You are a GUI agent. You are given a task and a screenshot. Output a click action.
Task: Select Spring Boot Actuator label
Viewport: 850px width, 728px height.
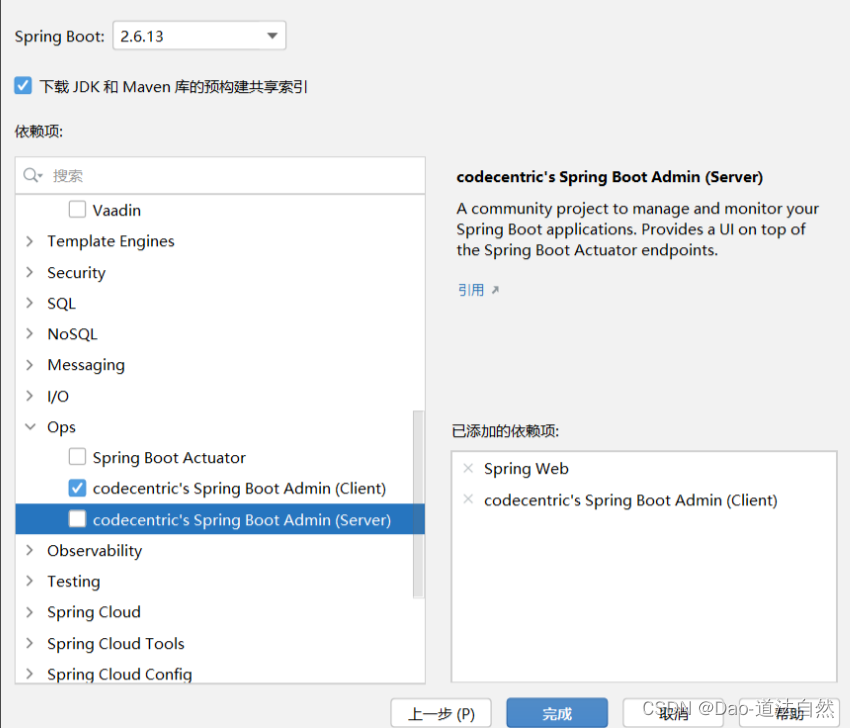[169, 458]
